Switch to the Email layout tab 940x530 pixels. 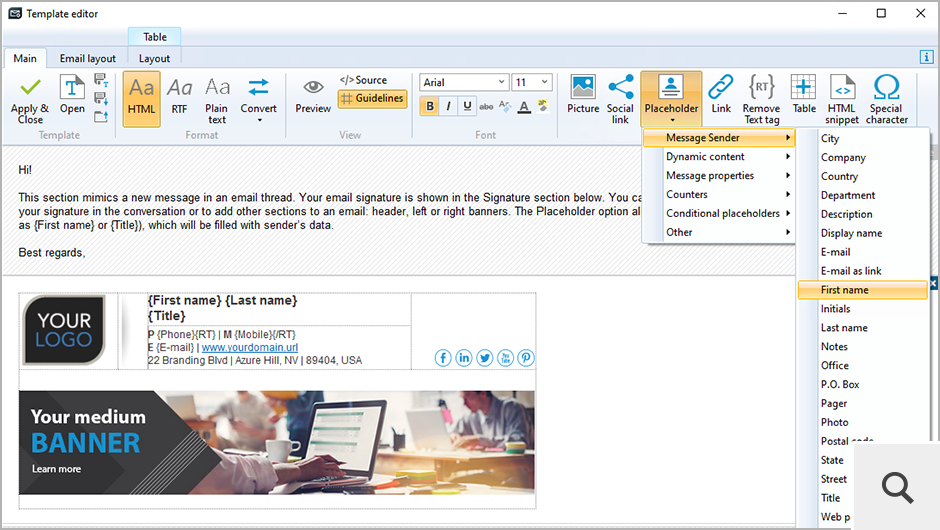(x=88, y=58)
